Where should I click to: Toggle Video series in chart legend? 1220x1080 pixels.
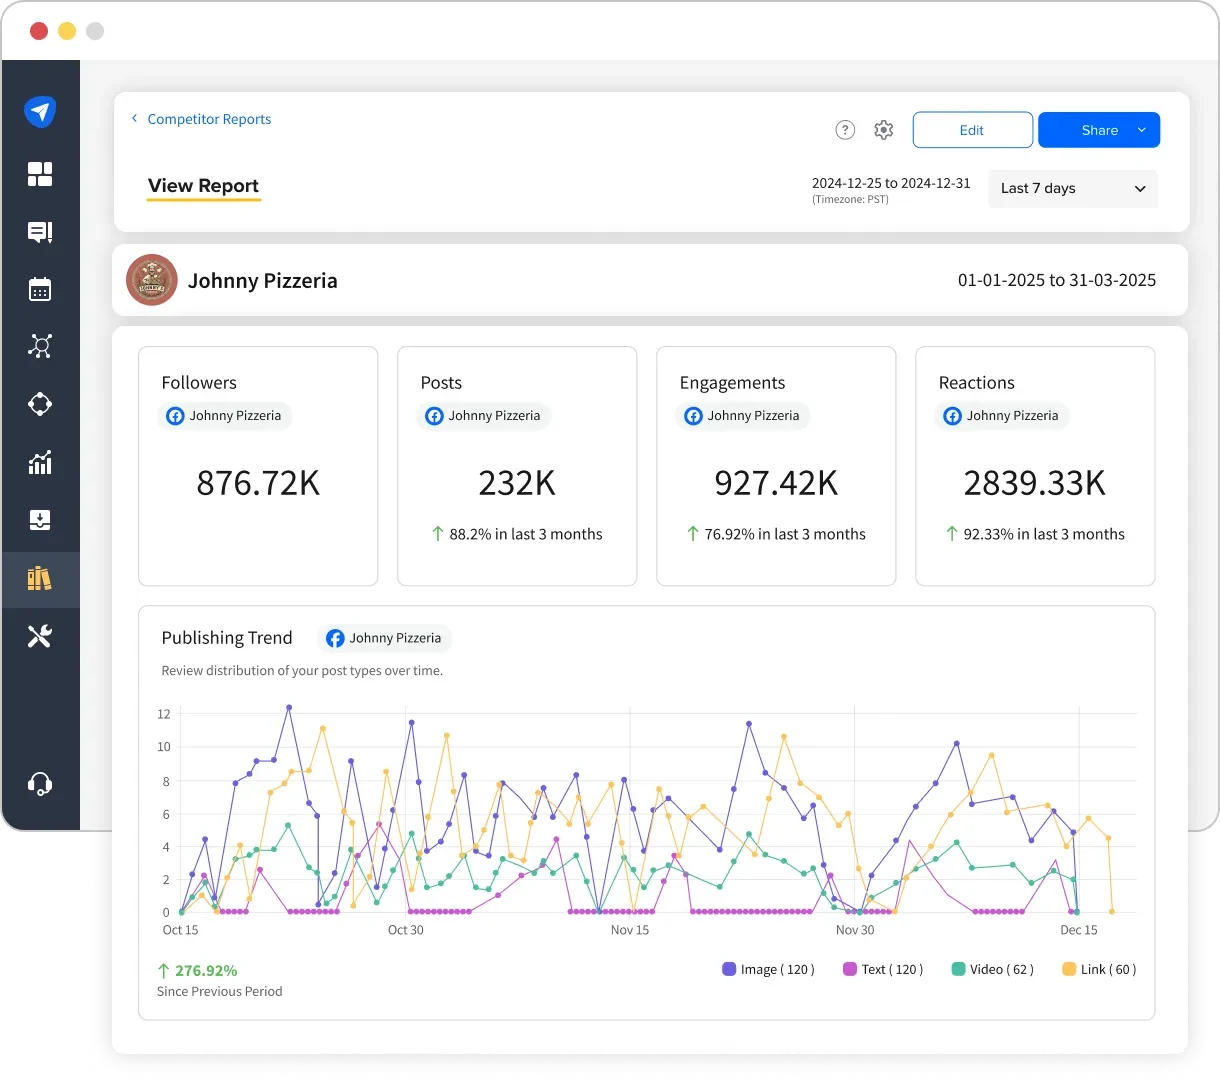[x=993, y=969]
